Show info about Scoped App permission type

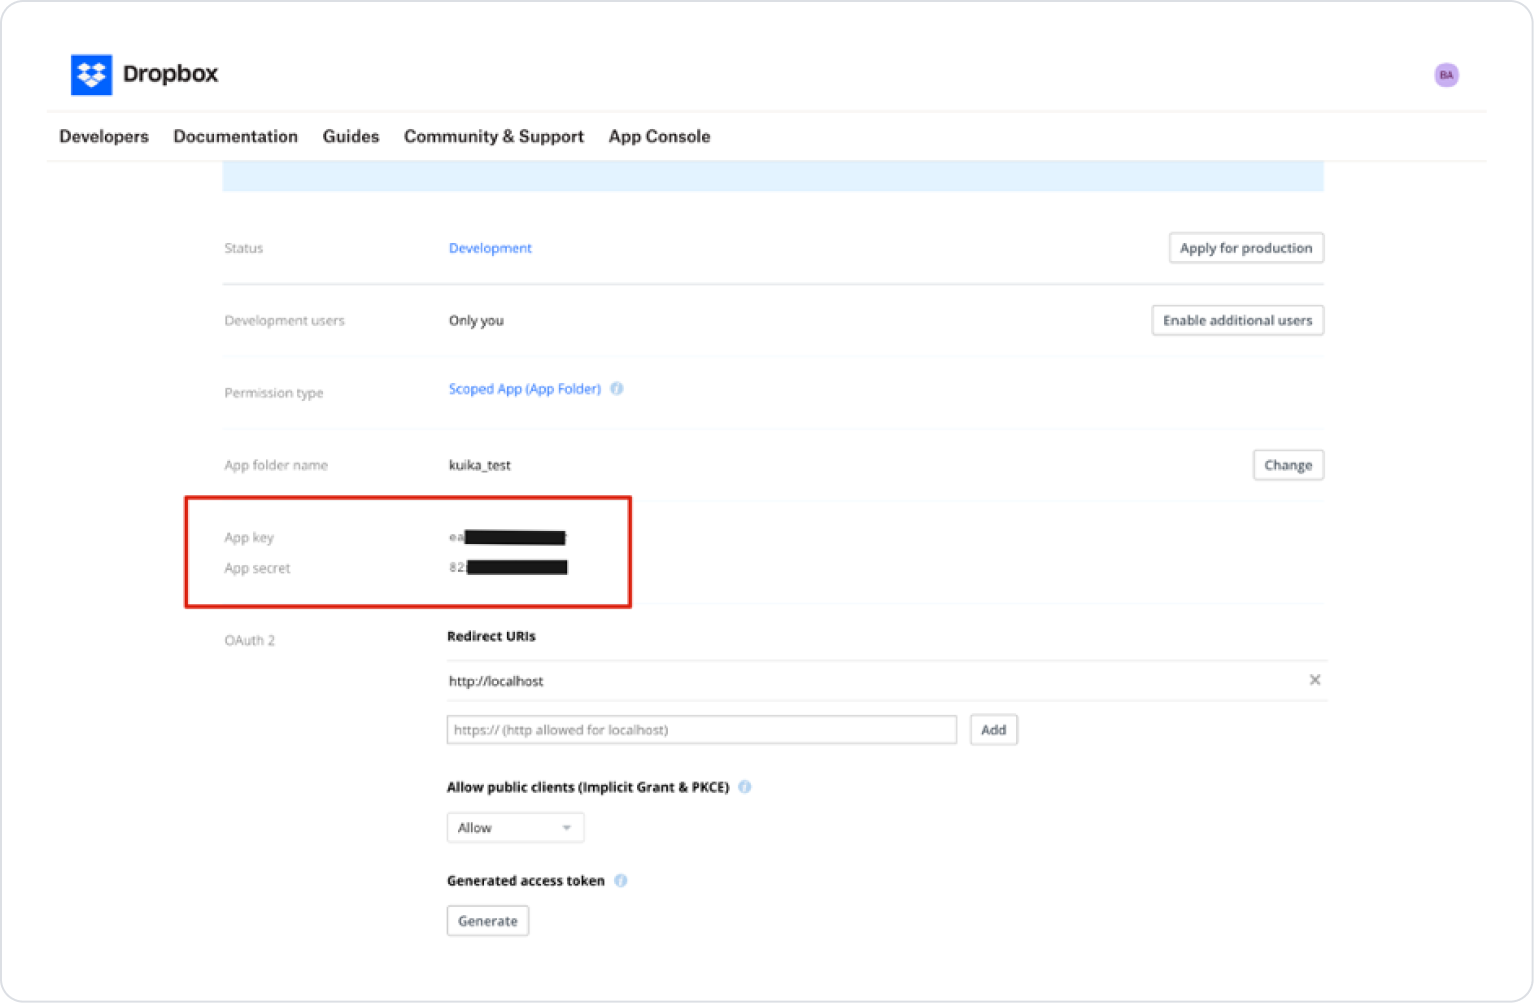pyautogui.click(x=617, y=389)
